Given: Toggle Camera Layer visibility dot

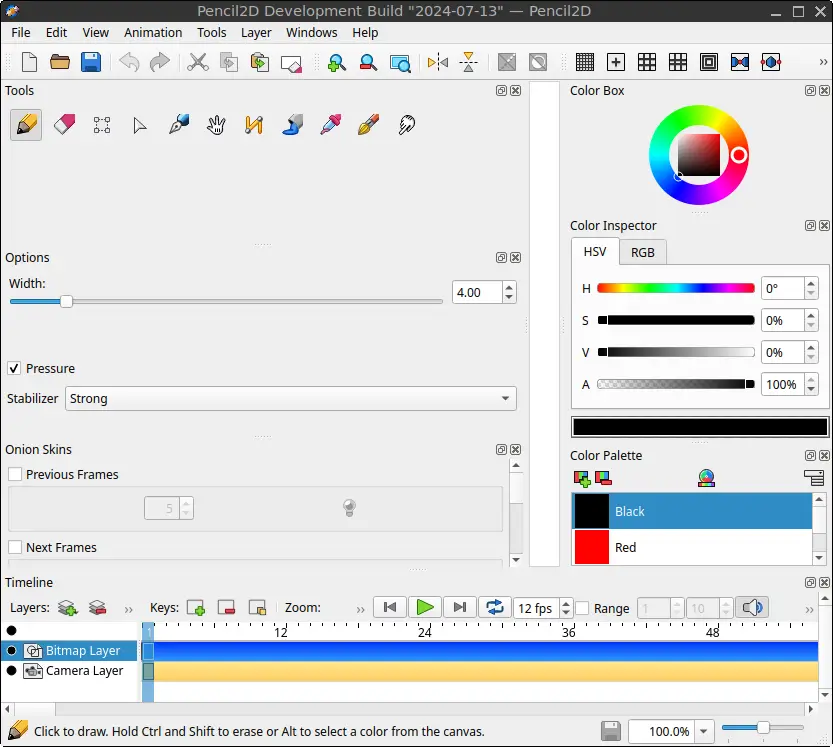Looking at the screenshot, I should coord(11,670).
